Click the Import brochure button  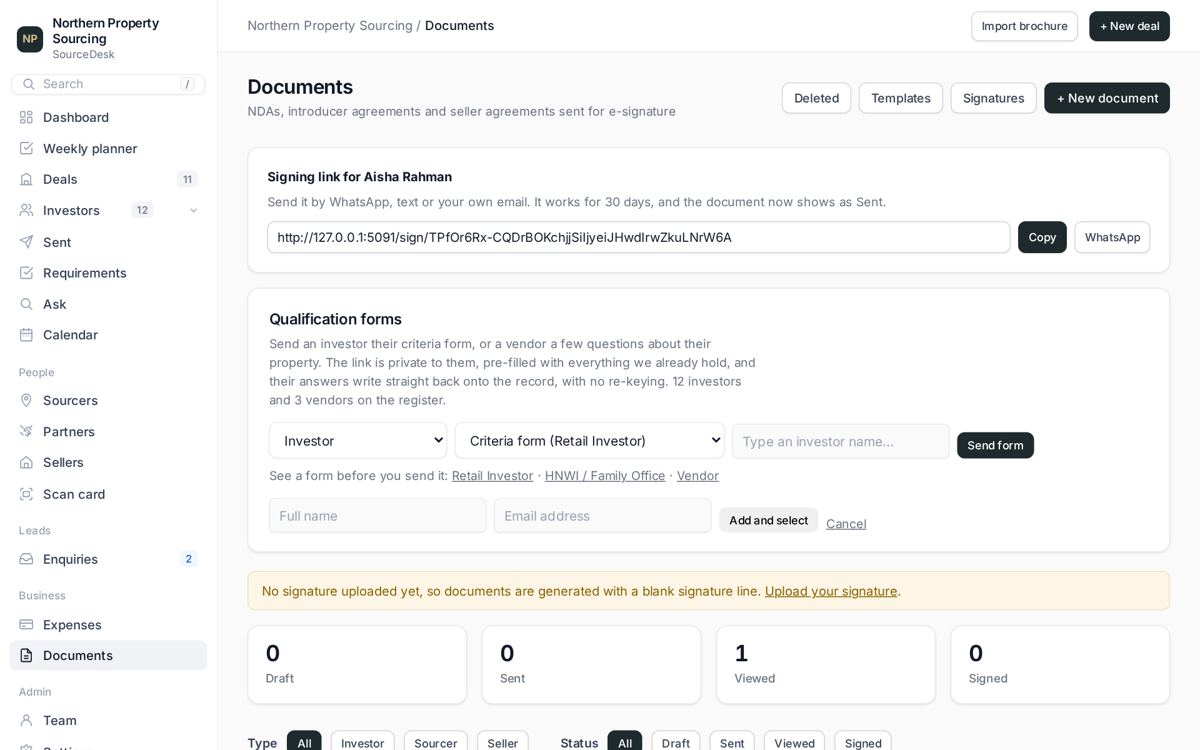click(1024, 26)
